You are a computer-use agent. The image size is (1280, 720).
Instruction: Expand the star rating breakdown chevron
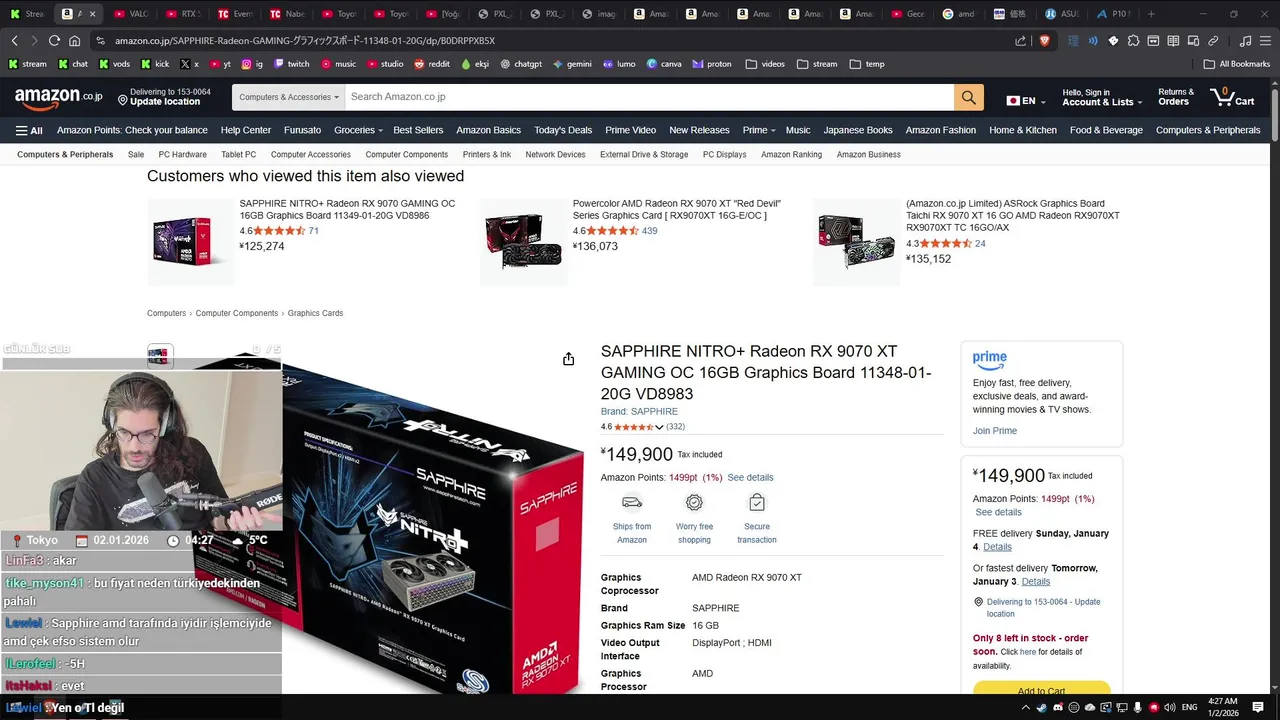coord(659,427)
